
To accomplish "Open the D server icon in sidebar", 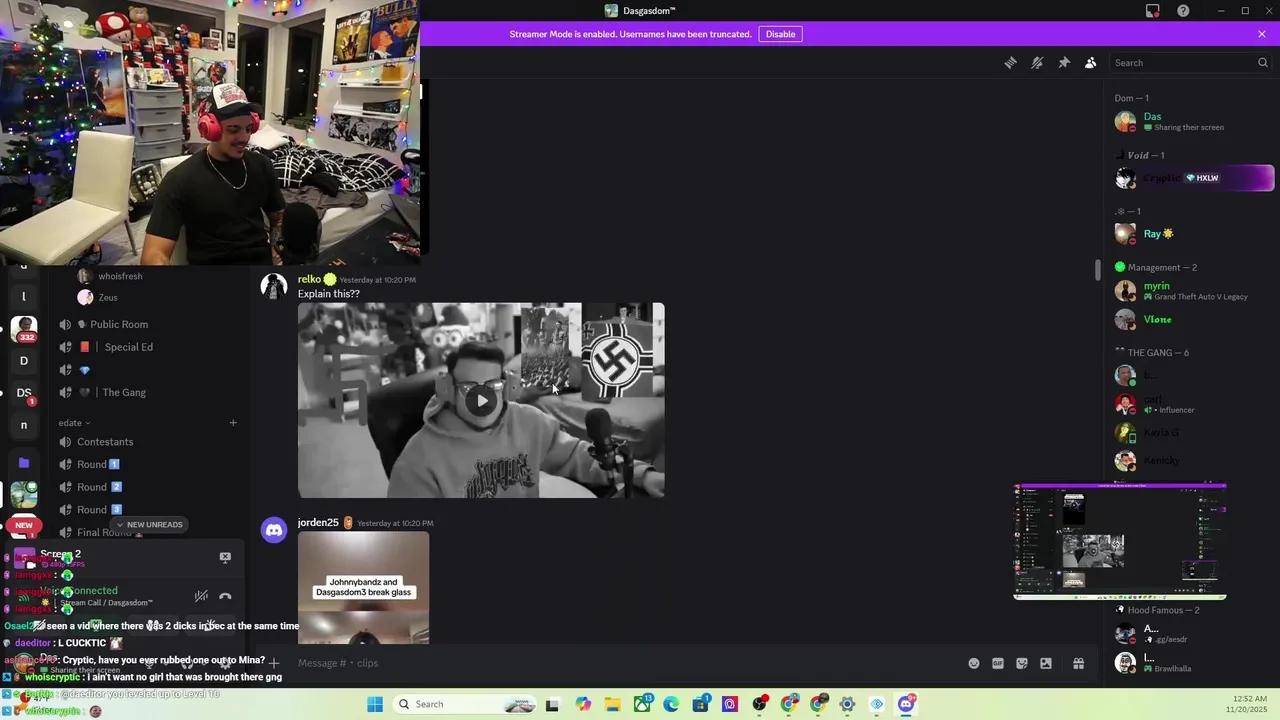I will tap(24, 361).
